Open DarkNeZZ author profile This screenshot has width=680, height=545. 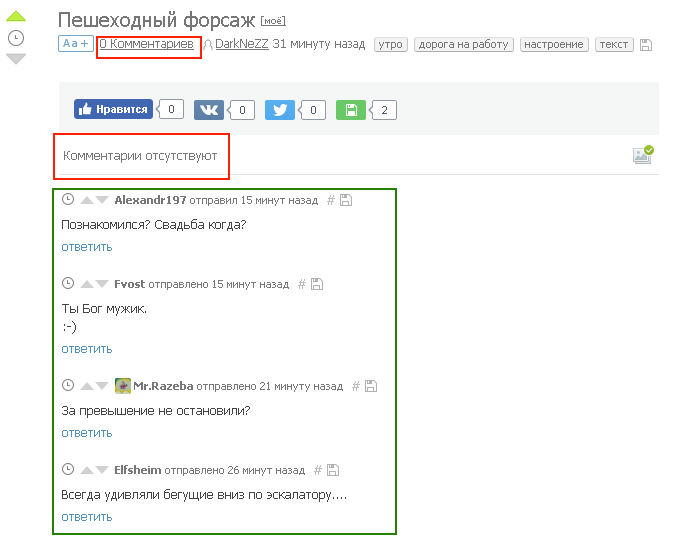coord(241,44)
